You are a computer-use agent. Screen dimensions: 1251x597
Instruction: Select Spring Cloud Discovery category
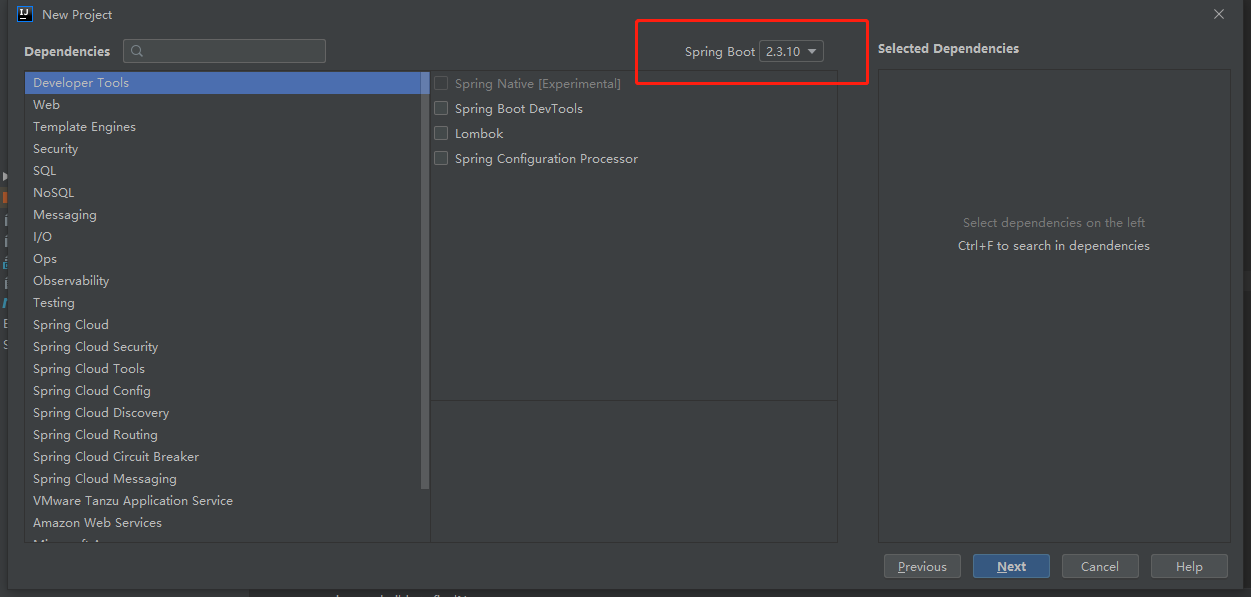tap(223, 413)
